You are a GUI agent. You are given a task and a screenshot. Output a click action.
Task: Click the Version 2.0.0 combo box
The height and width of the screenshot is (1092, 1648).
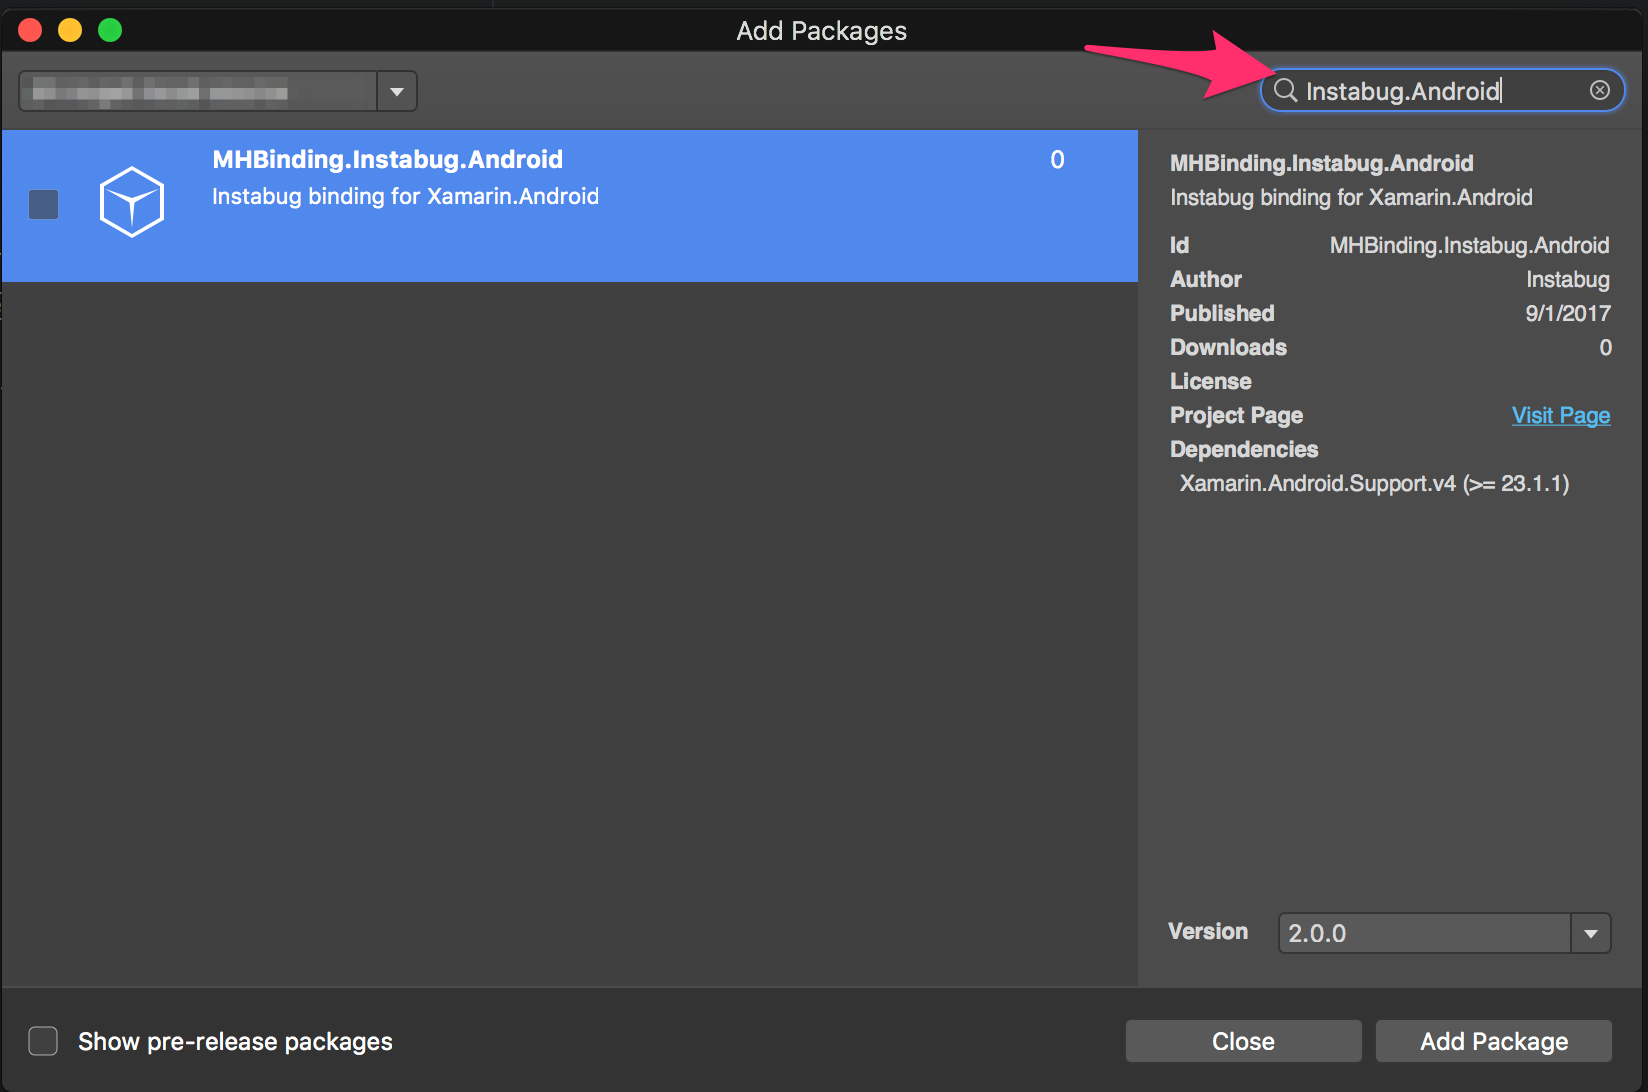1444,933
